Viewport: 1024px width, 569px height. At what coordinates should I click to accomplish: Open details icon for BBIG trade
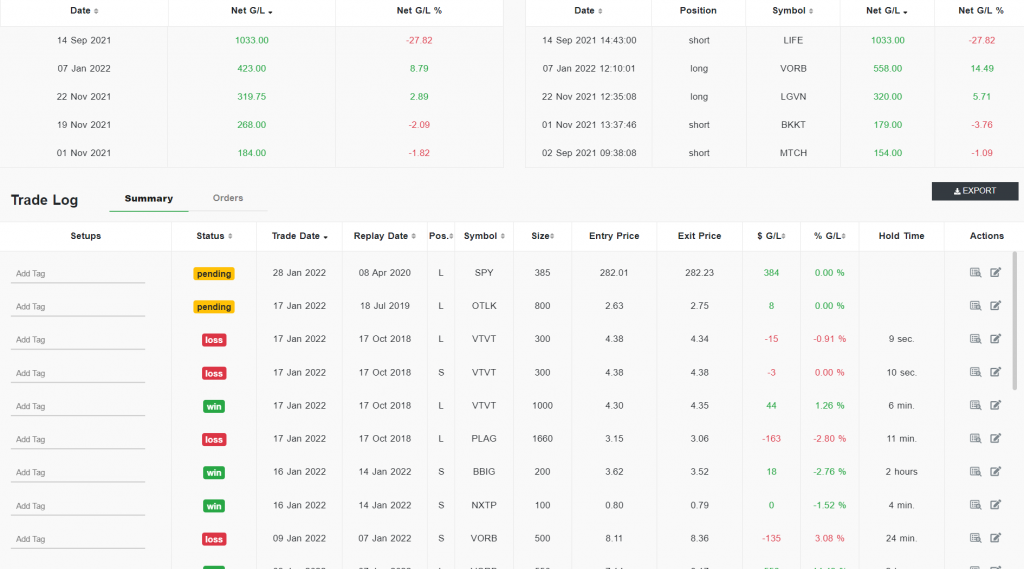(975, 472)
